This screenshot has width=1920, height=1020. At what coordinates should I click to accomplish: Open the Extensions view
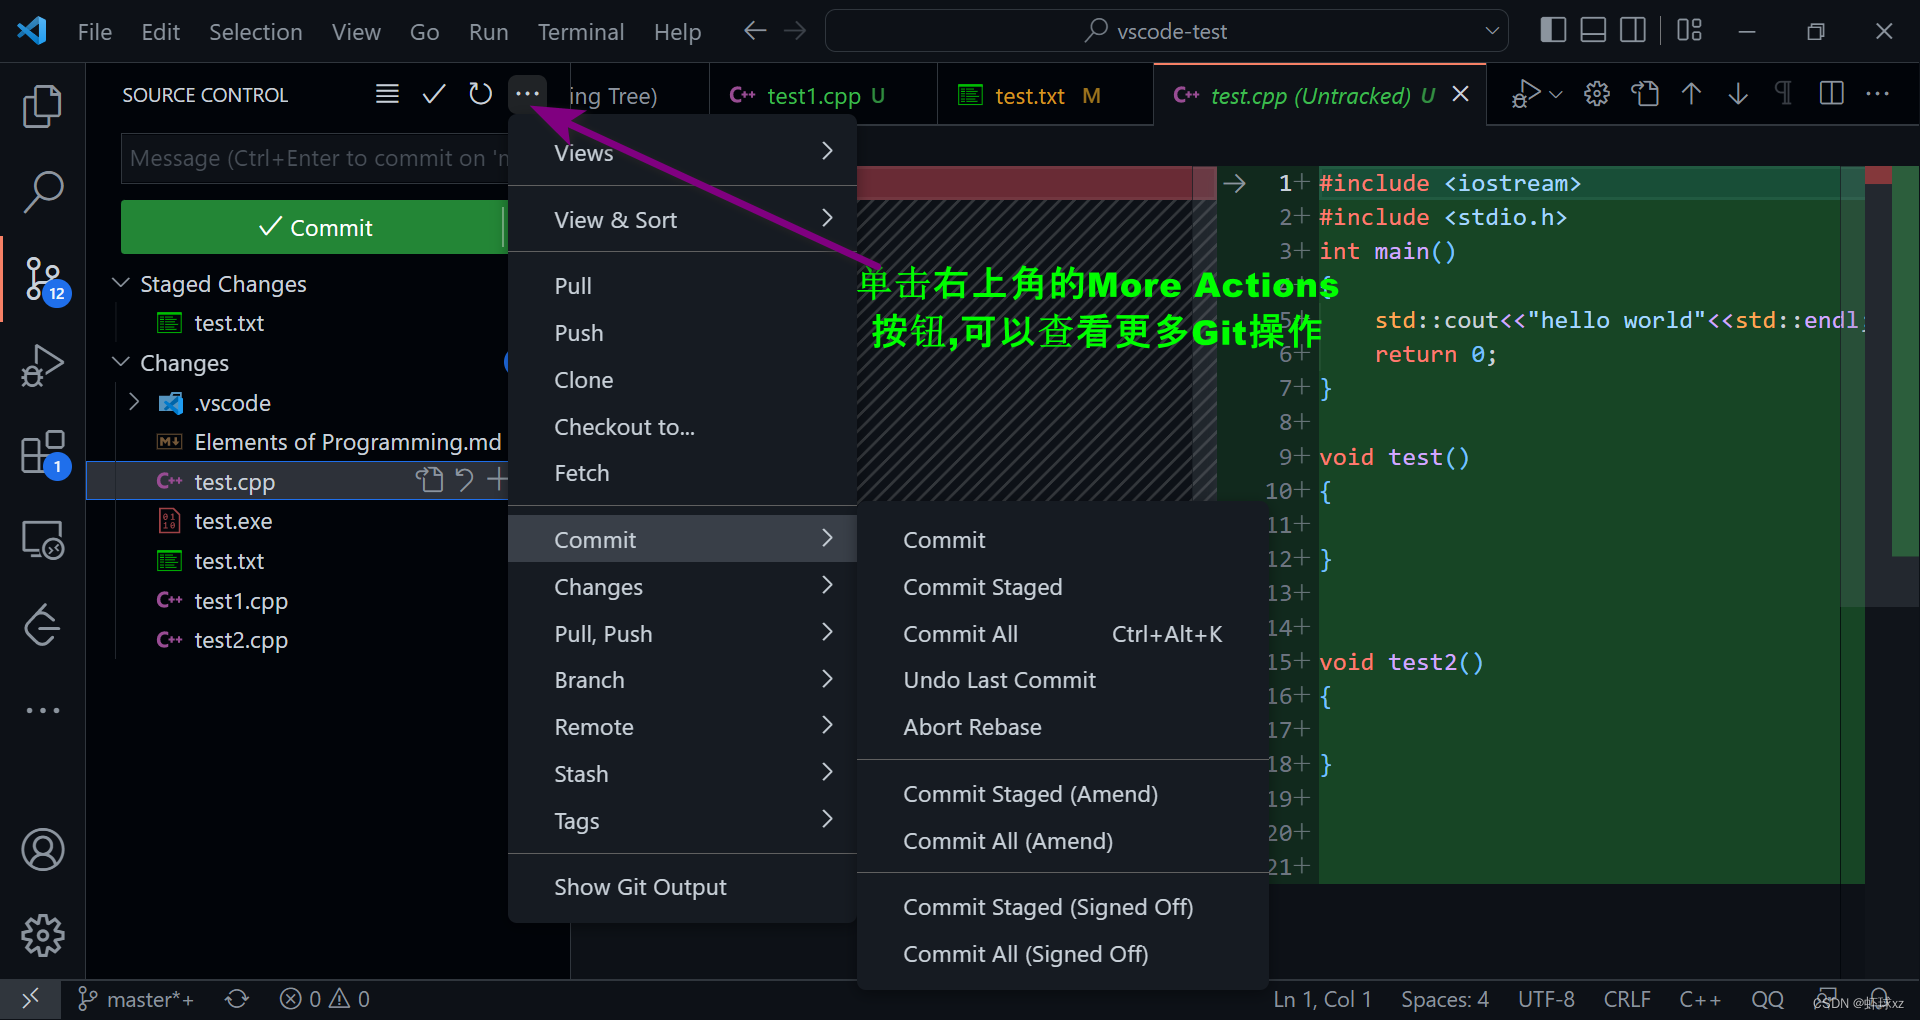click(44, 453)
